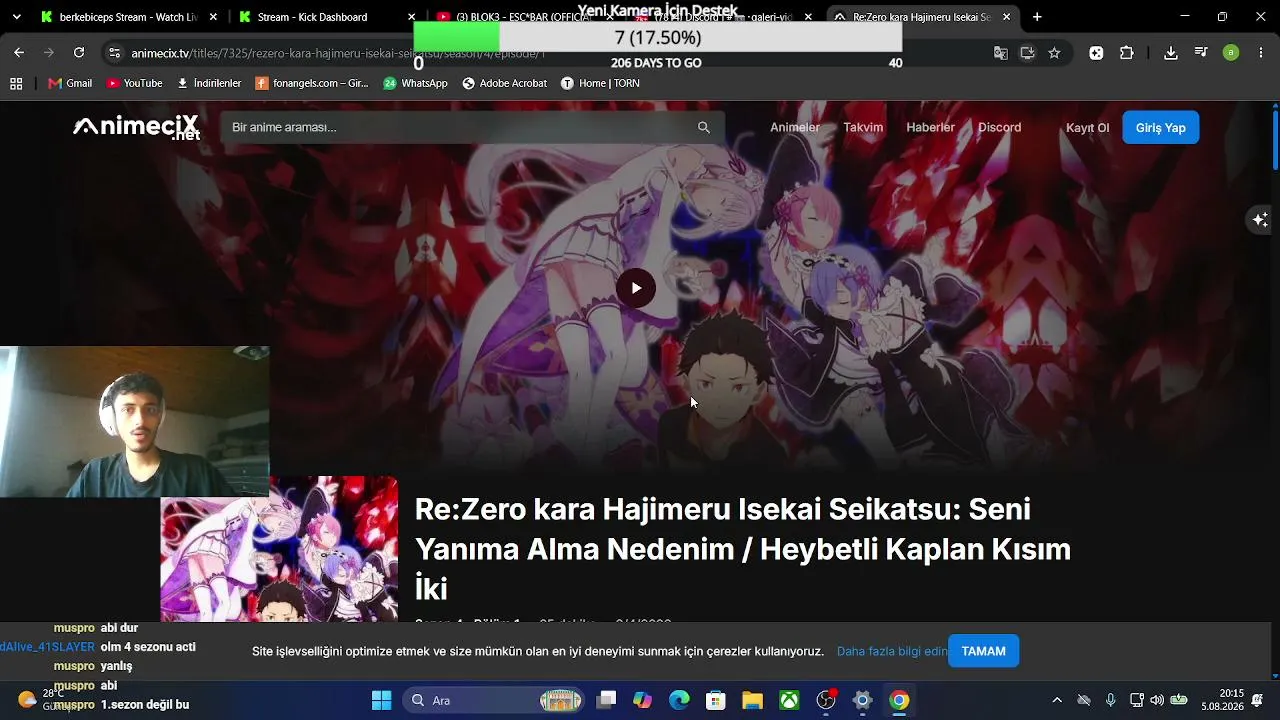1280x720 pixels.
Task: Open the Chrome profile avatar
Action: 1231,53
